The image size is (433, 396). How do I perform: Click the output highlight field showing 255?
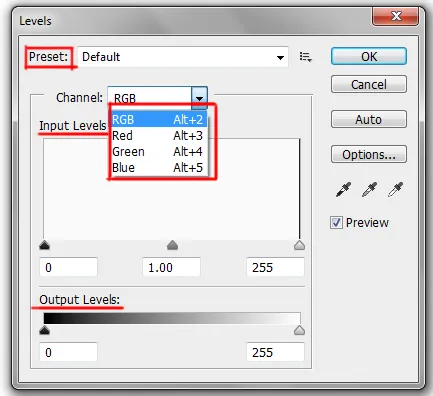click(x=275, y=352)
